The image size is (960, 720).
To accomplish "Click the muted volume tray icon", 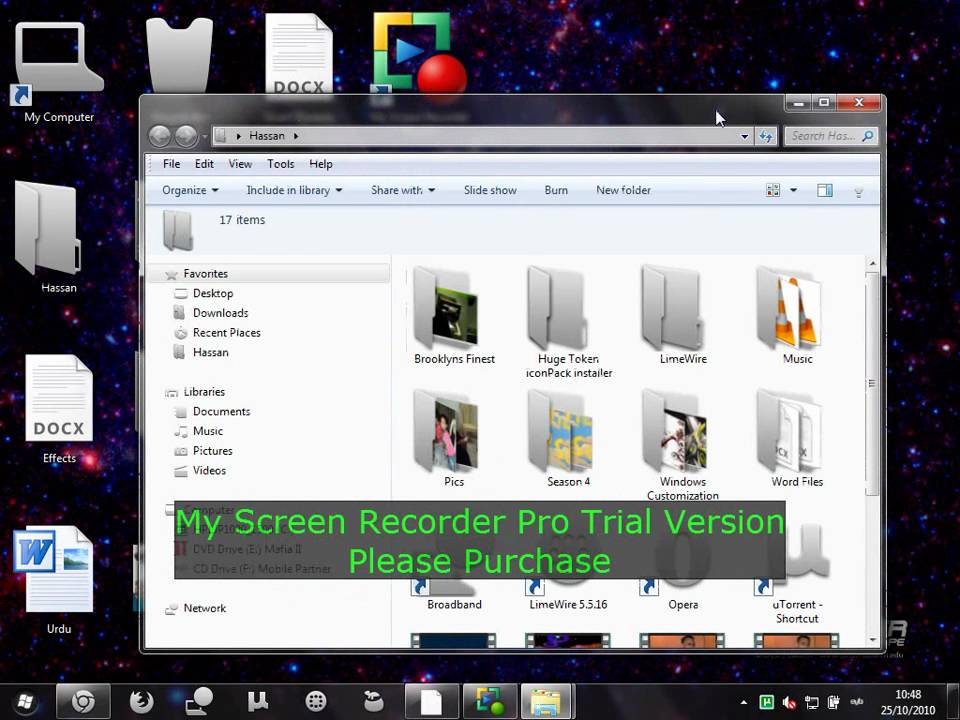I will click(789, 702).
